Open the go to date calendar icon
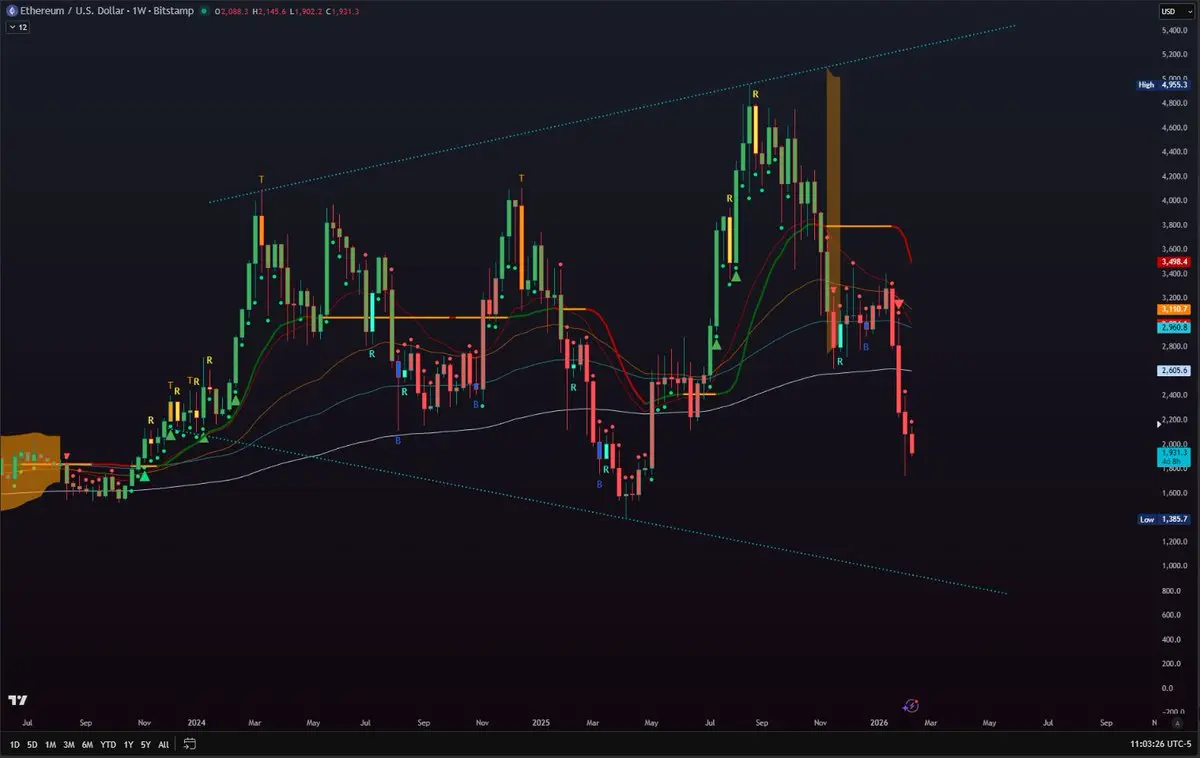The height and width of the screenshot is (758, 1200). (x=189, y=744)
